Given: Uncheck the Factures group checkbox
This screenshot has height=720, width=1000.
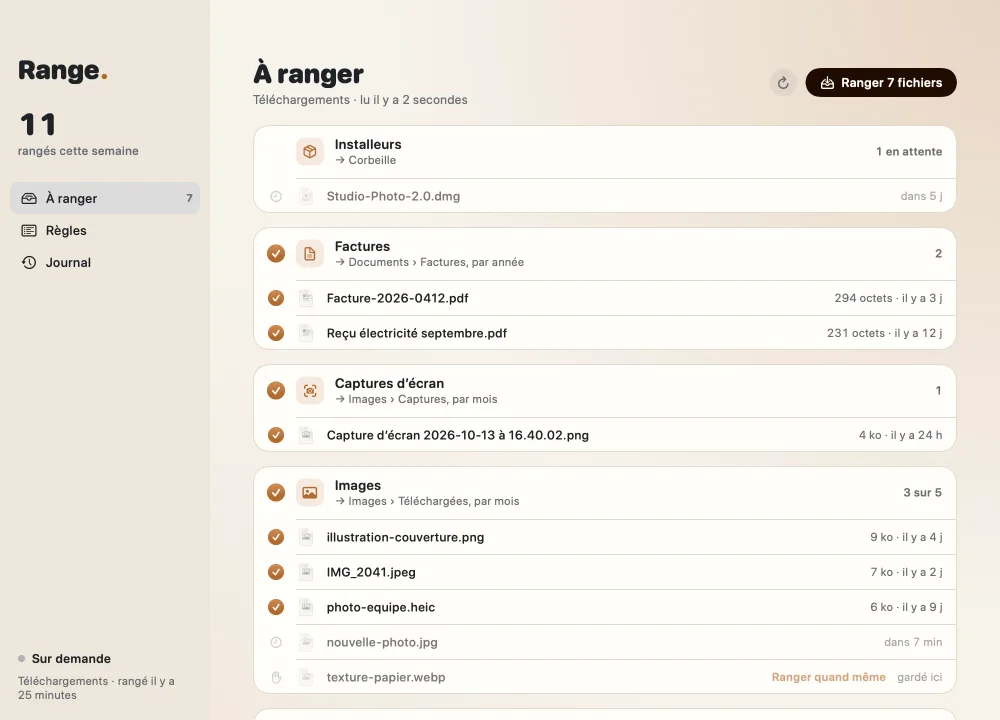Looking at the screenshot, I should [x=276, y=254].
